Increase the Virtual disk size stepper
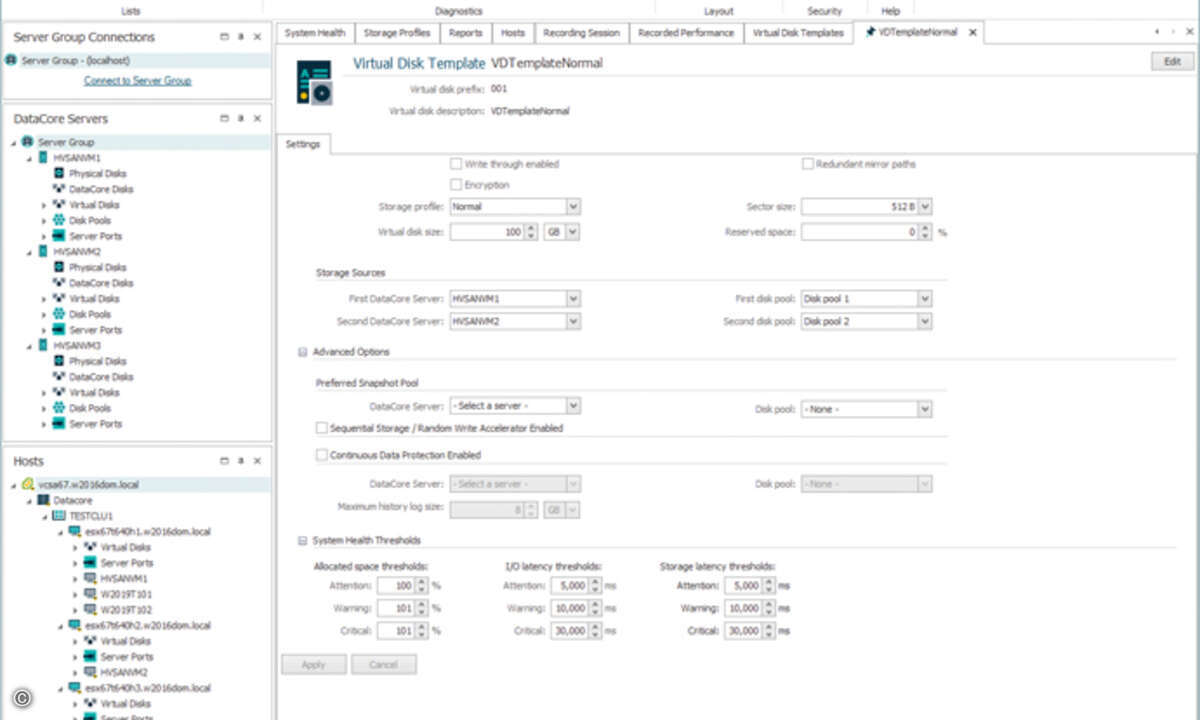Viewport: 1200px width, 720px height. pos(531,228)
